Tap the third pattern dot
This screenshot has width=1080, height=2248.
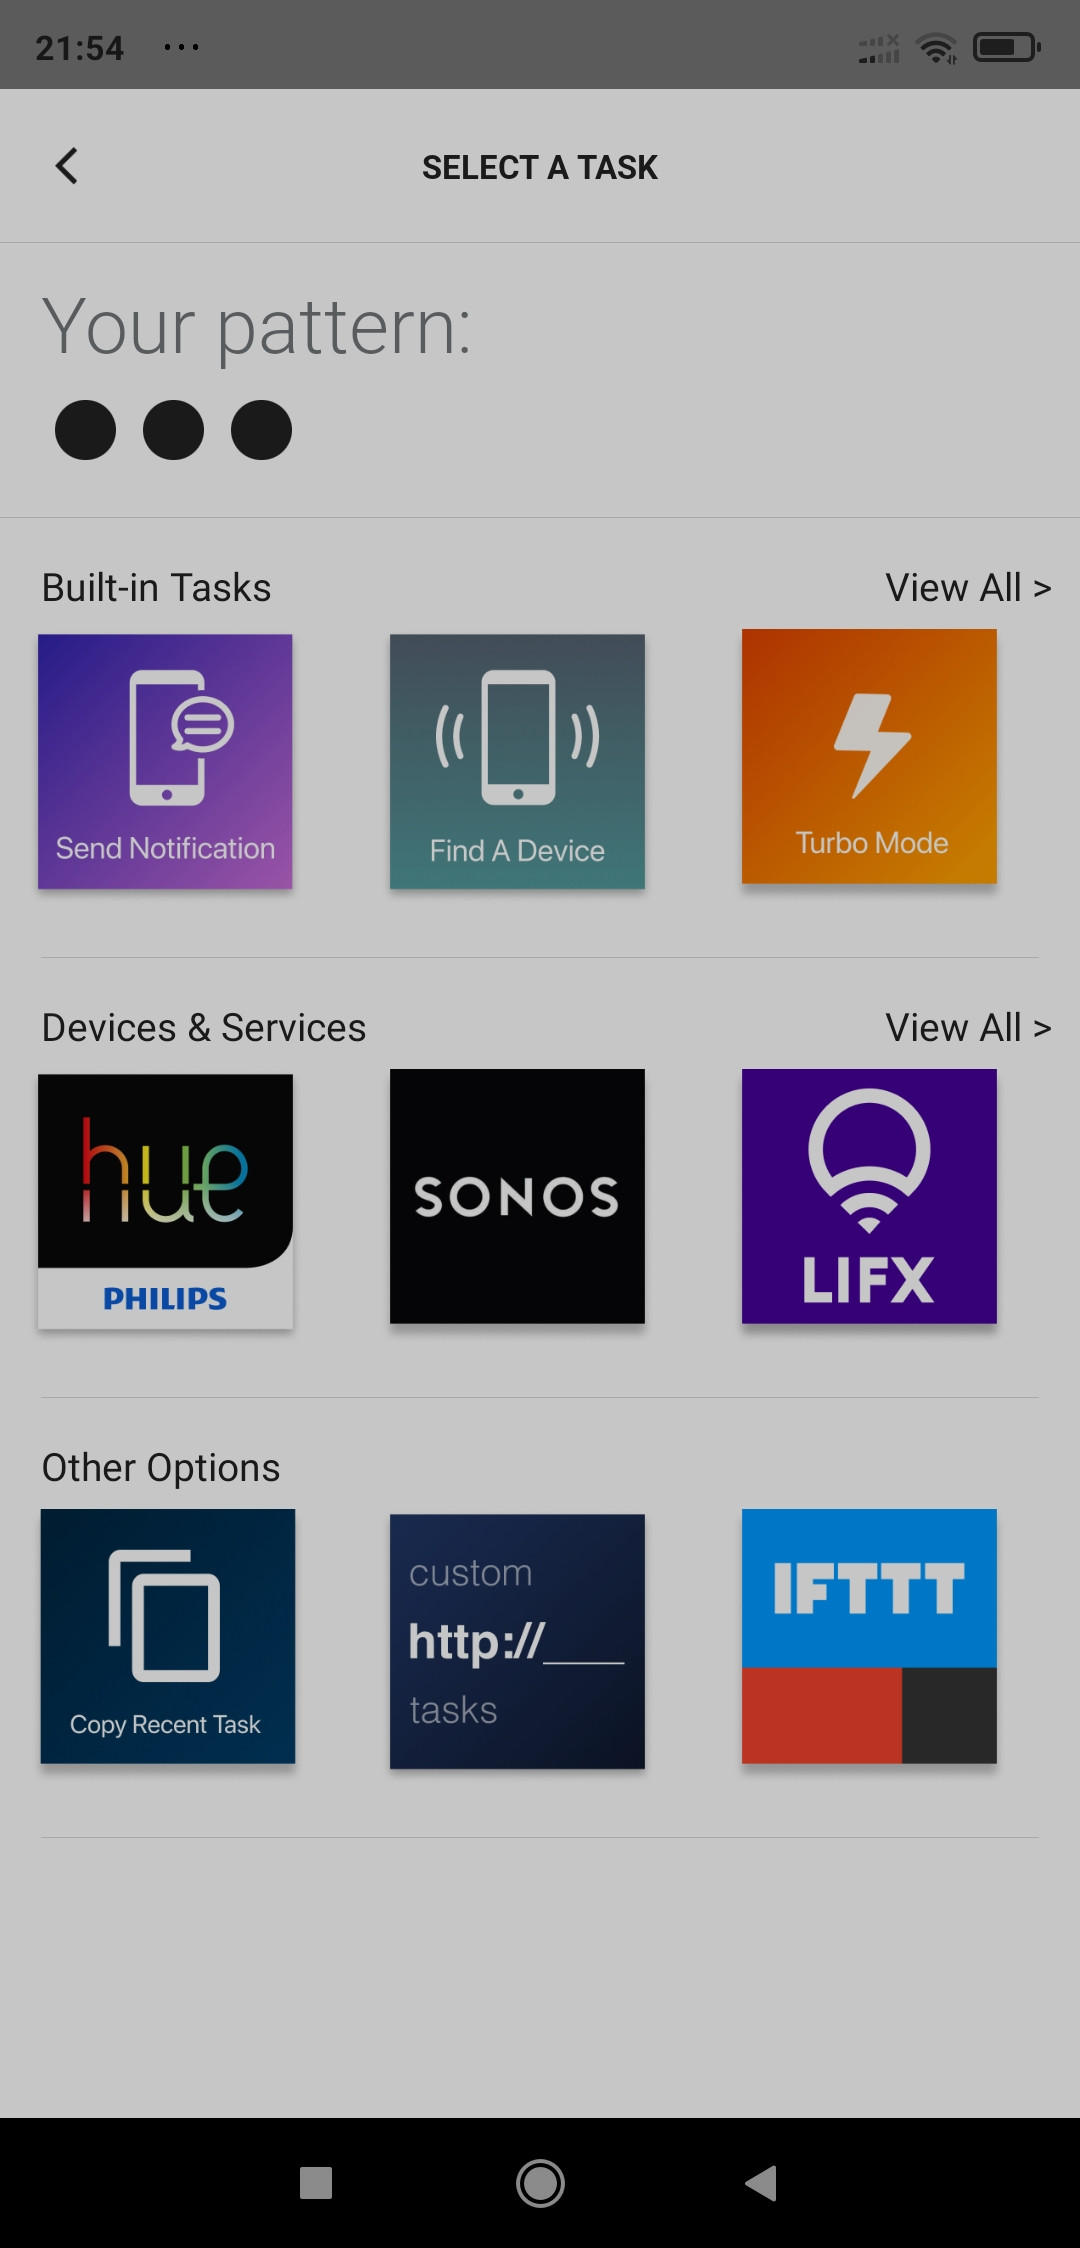click(x=262, y=430)
